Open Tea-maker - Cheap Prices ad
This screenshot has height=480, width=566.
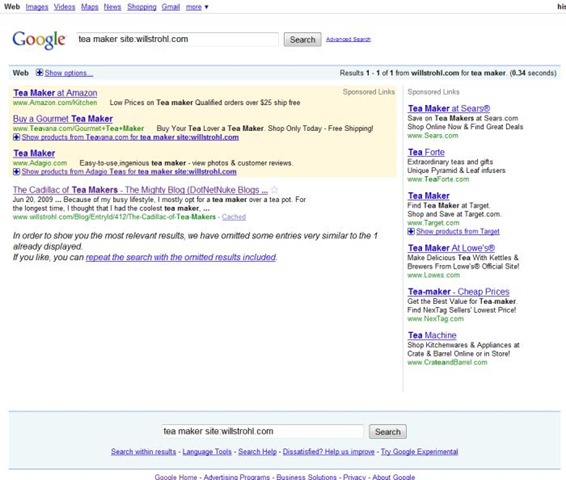(x=458, y=292)
